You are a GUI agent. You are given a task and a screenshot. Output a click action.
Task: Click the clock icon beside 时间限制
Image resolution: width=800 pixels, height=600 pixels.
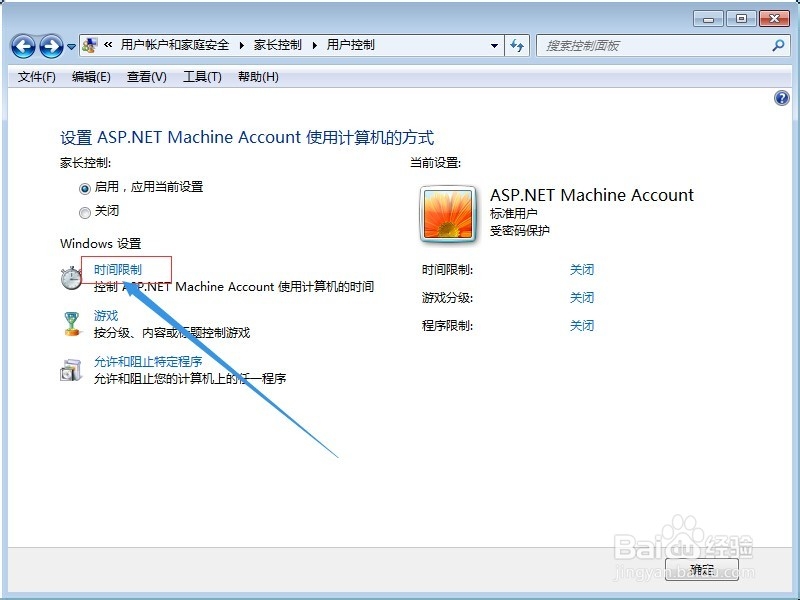coord(71,276)
